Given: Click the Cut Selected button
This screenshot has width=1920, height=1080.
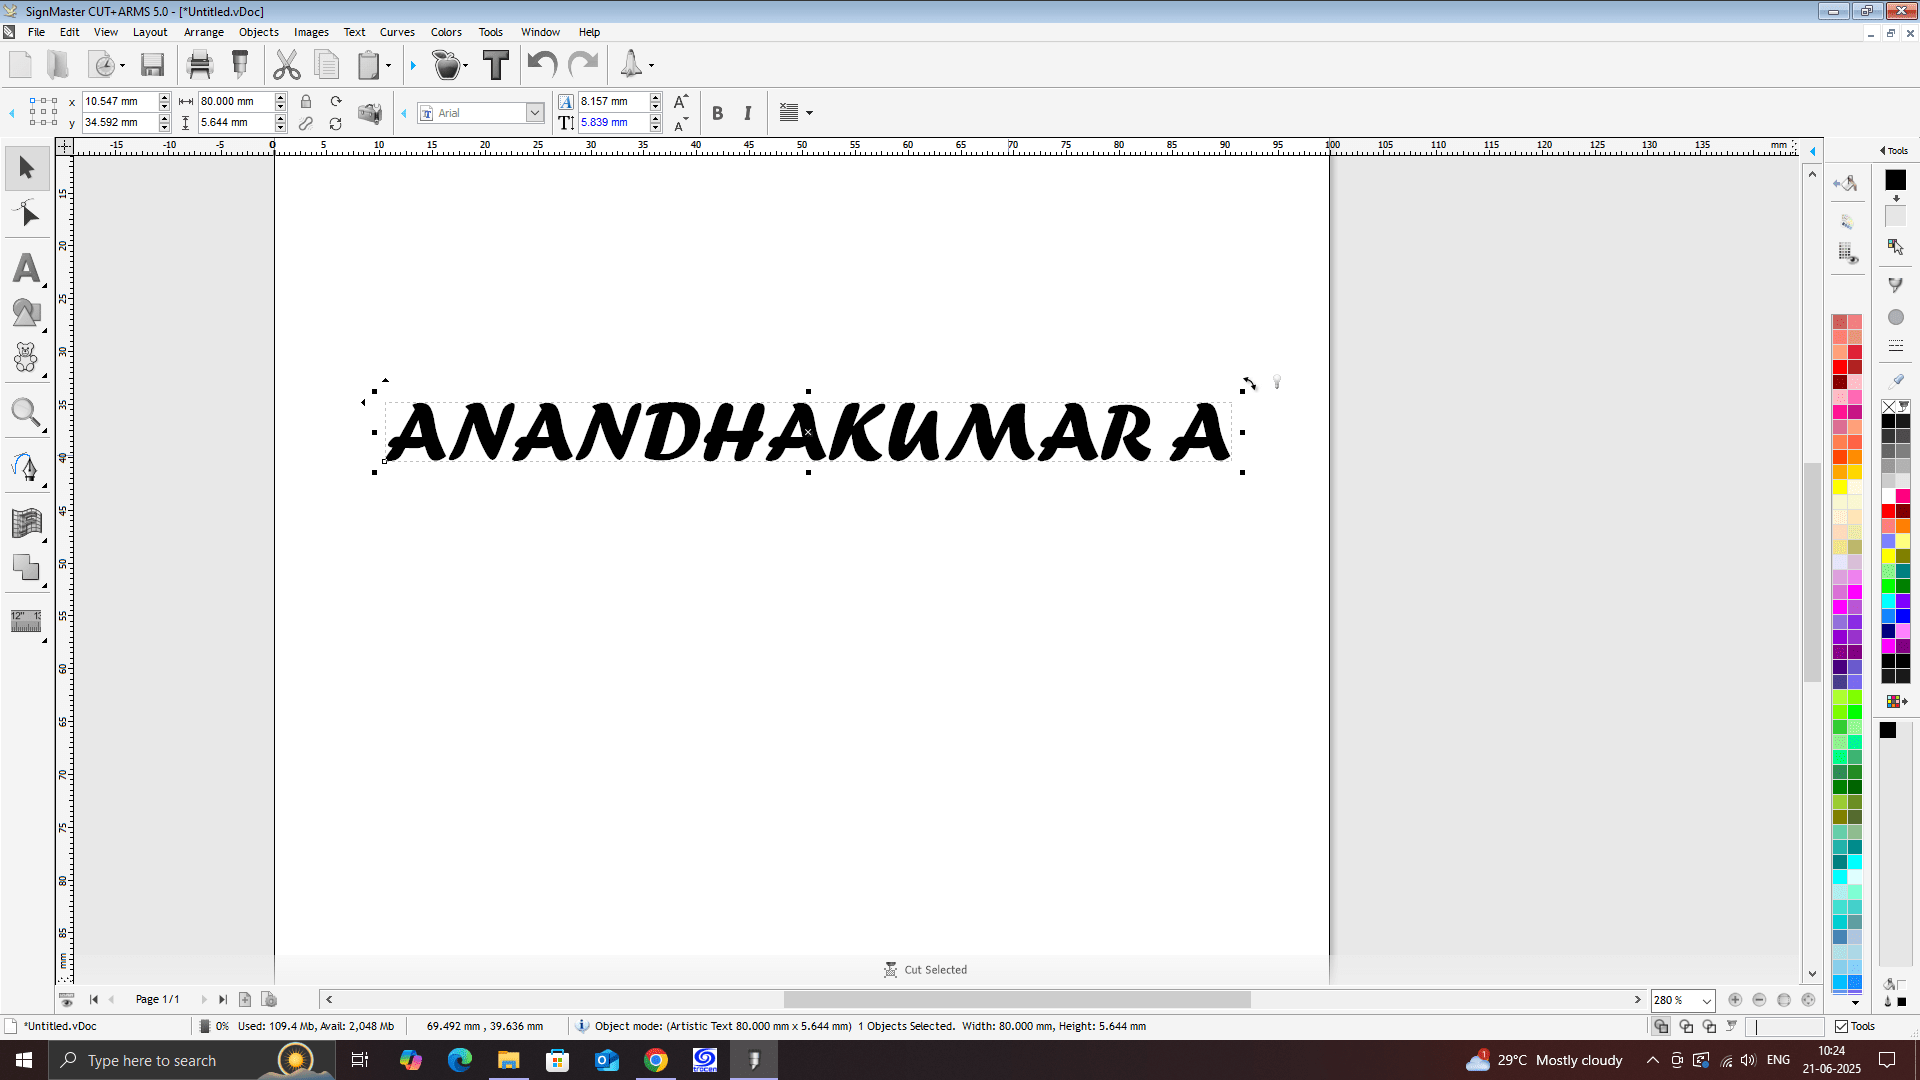Looking at the screenshot, I should (925, 970).
